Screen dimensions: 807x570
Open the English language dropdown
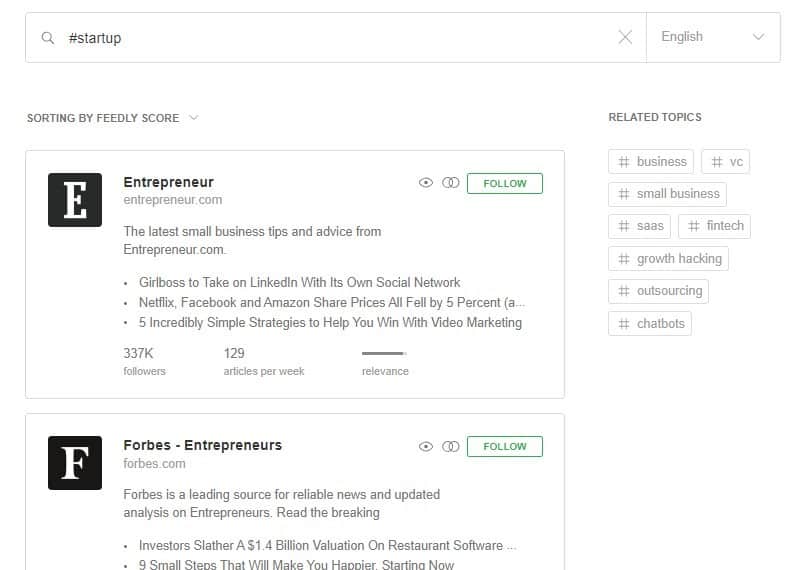(x=713, y=37)
